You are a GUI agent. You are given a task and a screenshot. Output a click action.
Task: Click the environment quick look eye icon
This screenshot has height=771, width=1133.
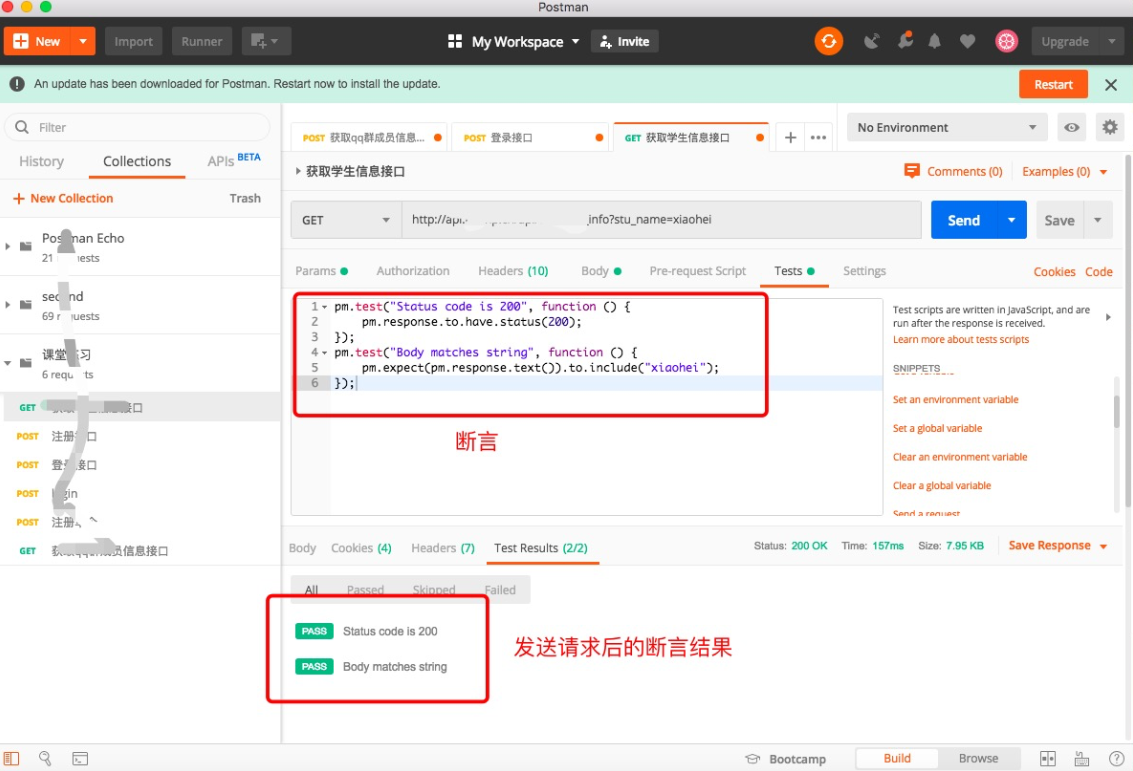(1072, 127)
